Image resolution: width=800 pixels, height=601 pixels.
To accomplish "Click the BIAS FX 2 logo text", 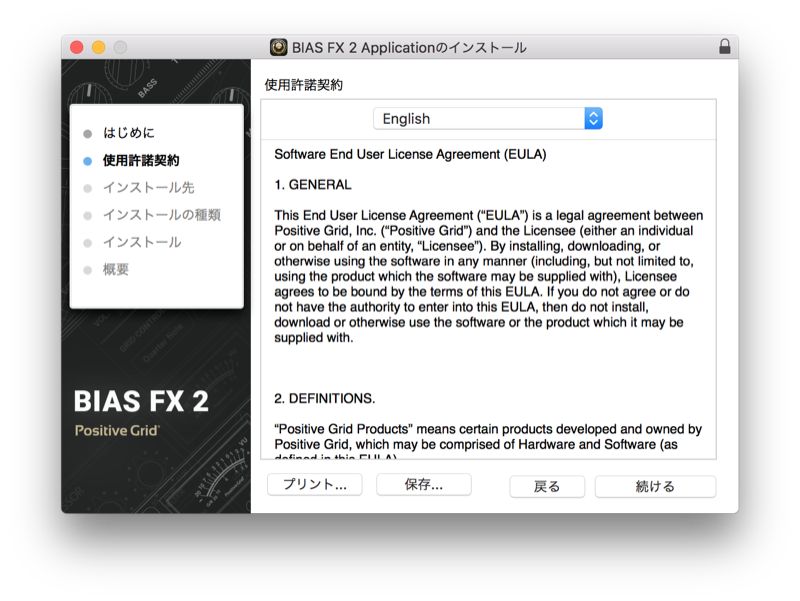I will (141, 401).
